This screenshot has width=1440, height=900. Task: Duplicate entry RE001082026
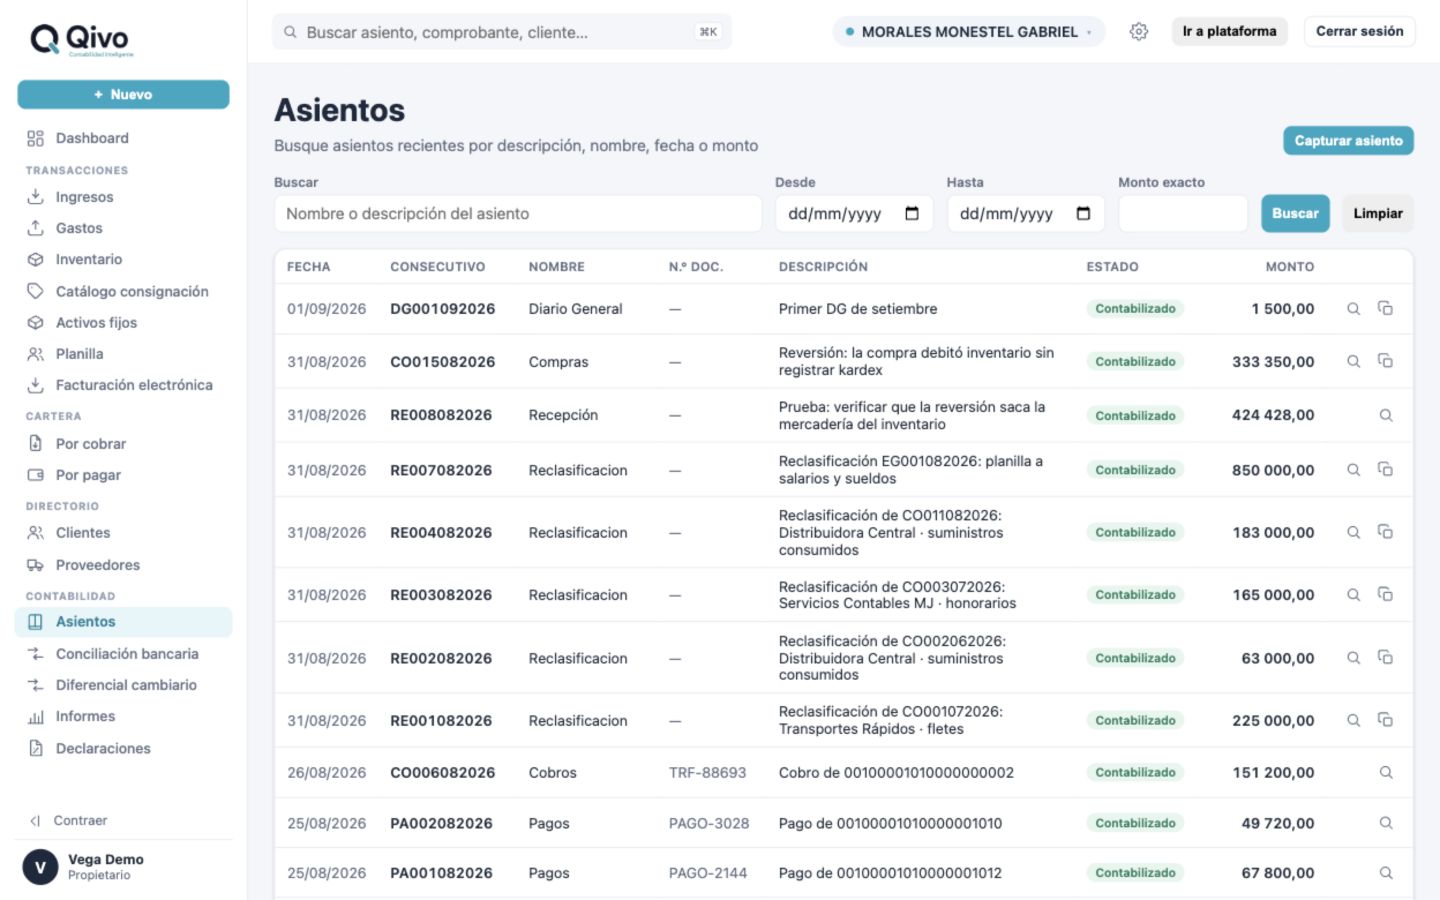tap(1385, 720)
